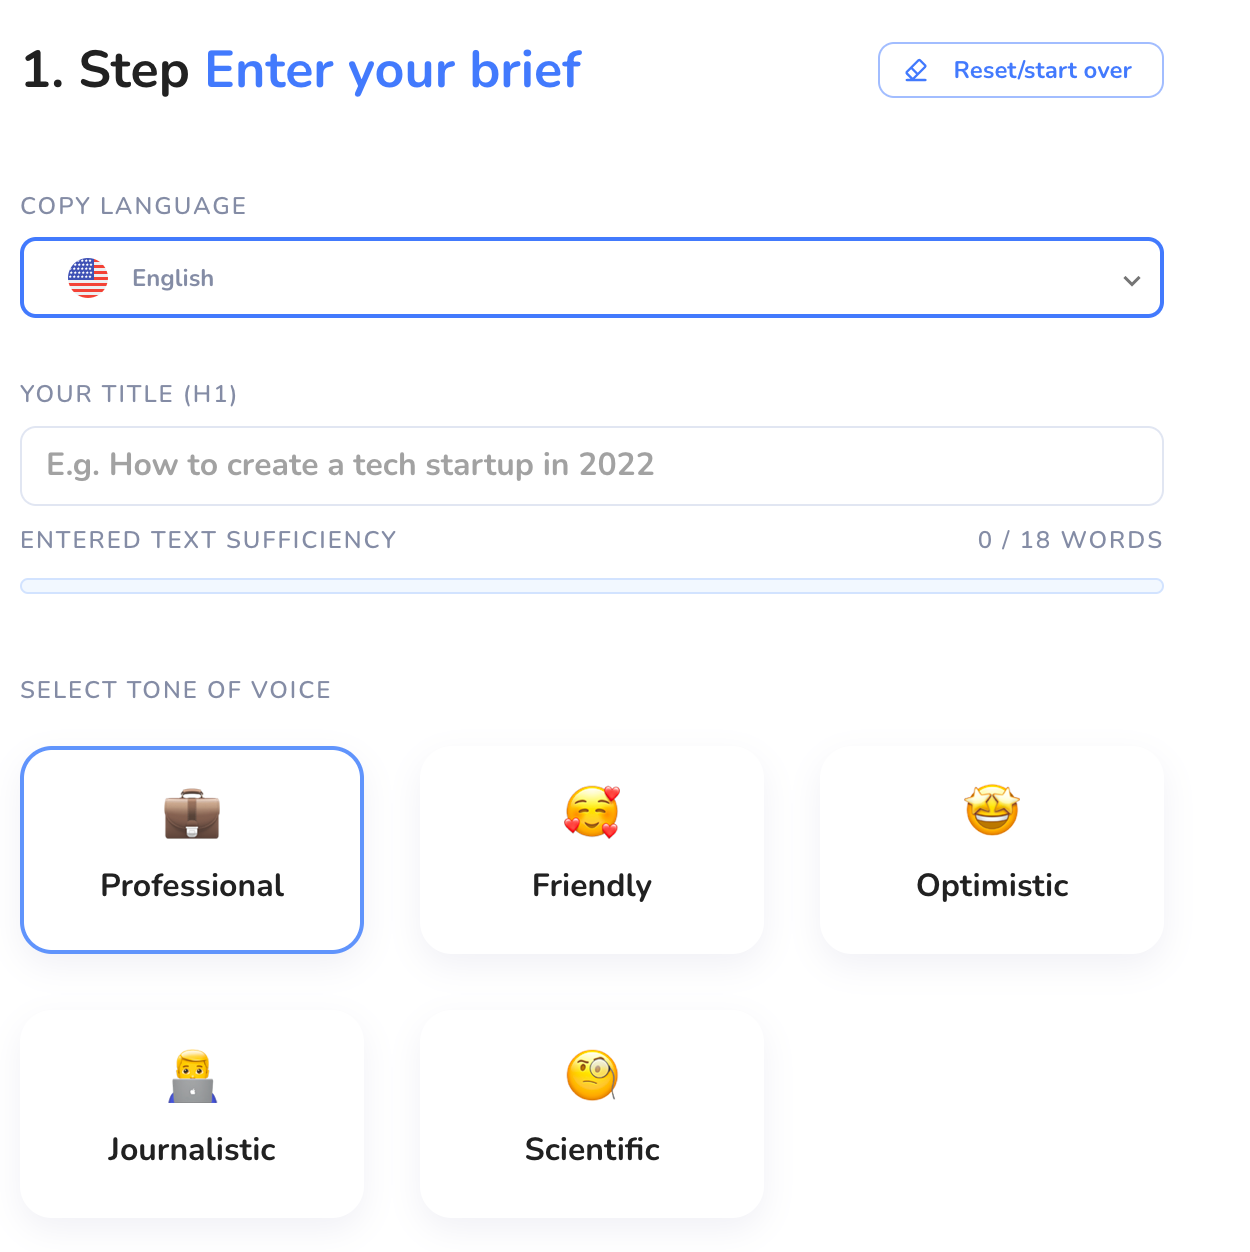Choose the Scientific tone label

[592, 1149]
